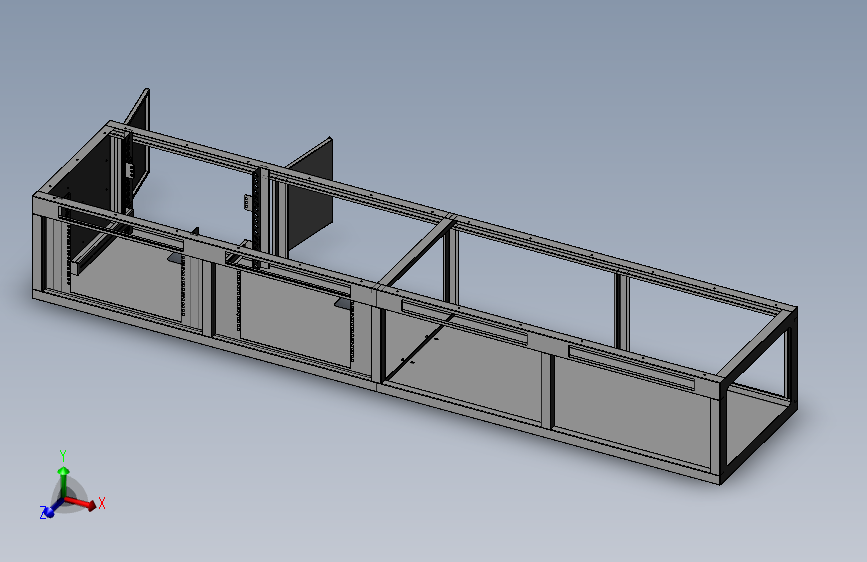
Task: Select the black perforated mounting rail beside the middle panel
Action: click(257, 216)
